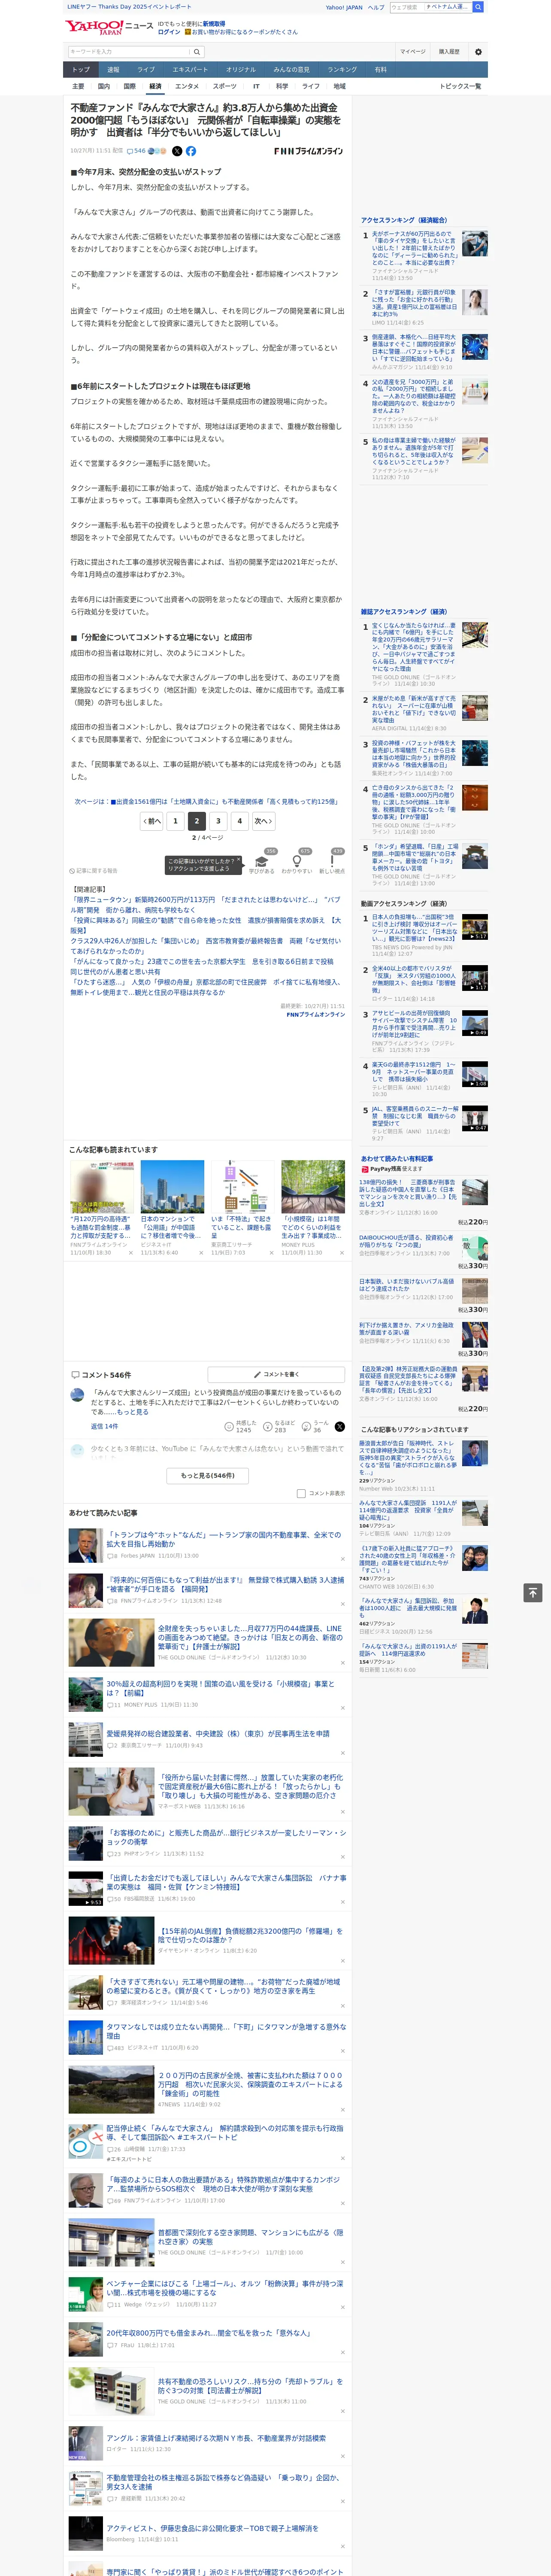Screen dimensions: 551x2576
Task: Open 速報 tab in main nav
Action: pos(113,70)
